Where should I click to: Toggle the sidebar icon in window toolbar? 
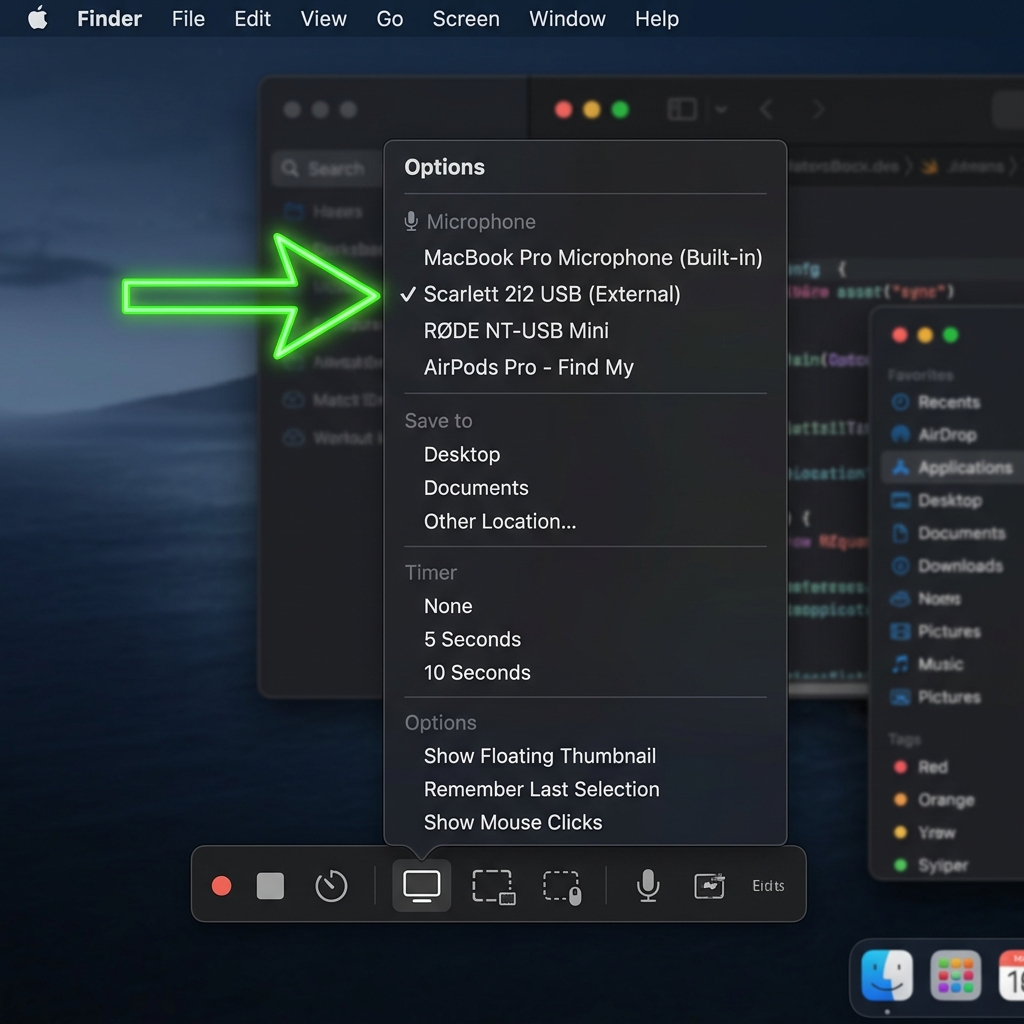pyautogui.click(x=682, y=109)
